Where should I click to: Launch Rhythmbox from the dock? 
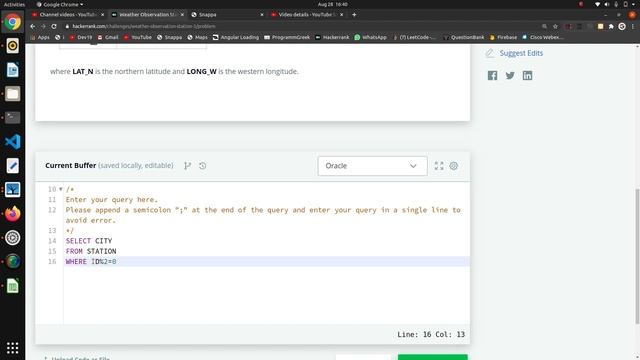(12, 46)
